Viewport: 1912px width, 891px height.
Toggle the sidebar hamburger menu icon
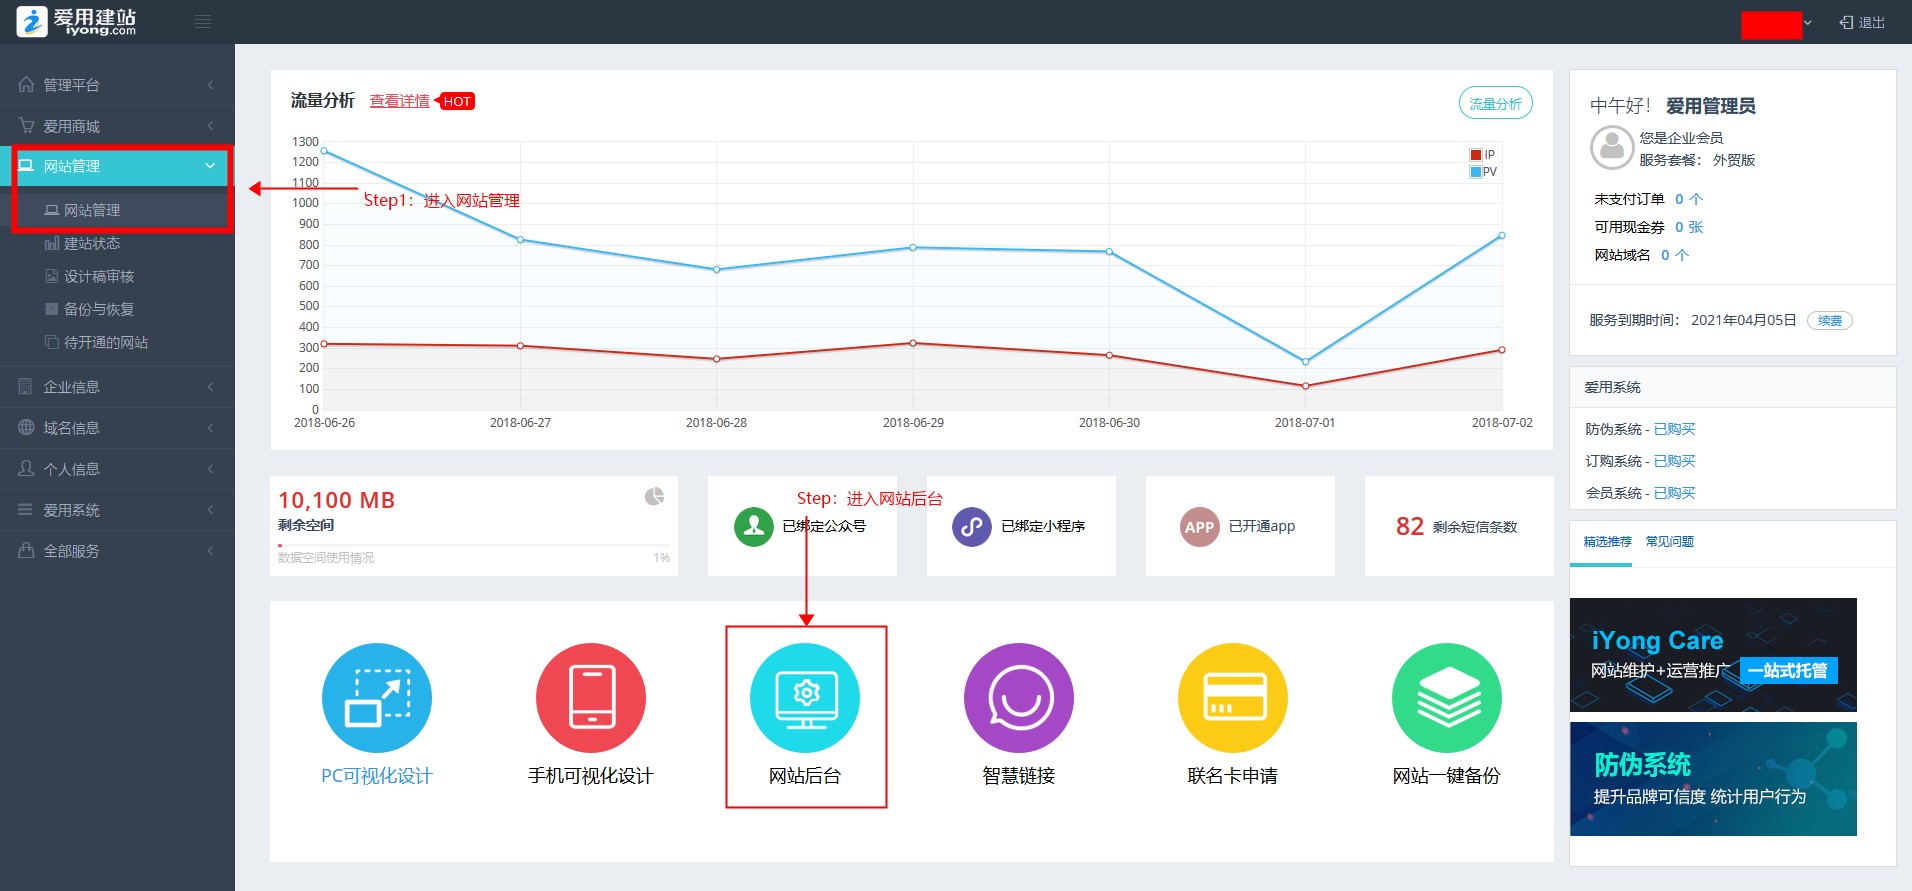click(203, 21)
